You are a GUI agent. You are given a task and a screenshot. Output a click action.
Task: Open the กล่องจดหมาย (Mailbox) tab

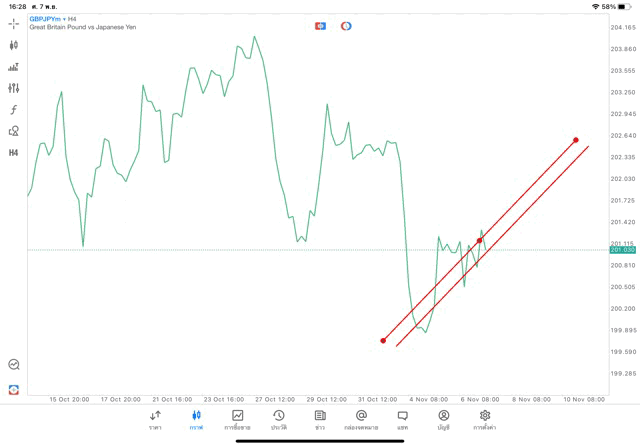(361, 420)
